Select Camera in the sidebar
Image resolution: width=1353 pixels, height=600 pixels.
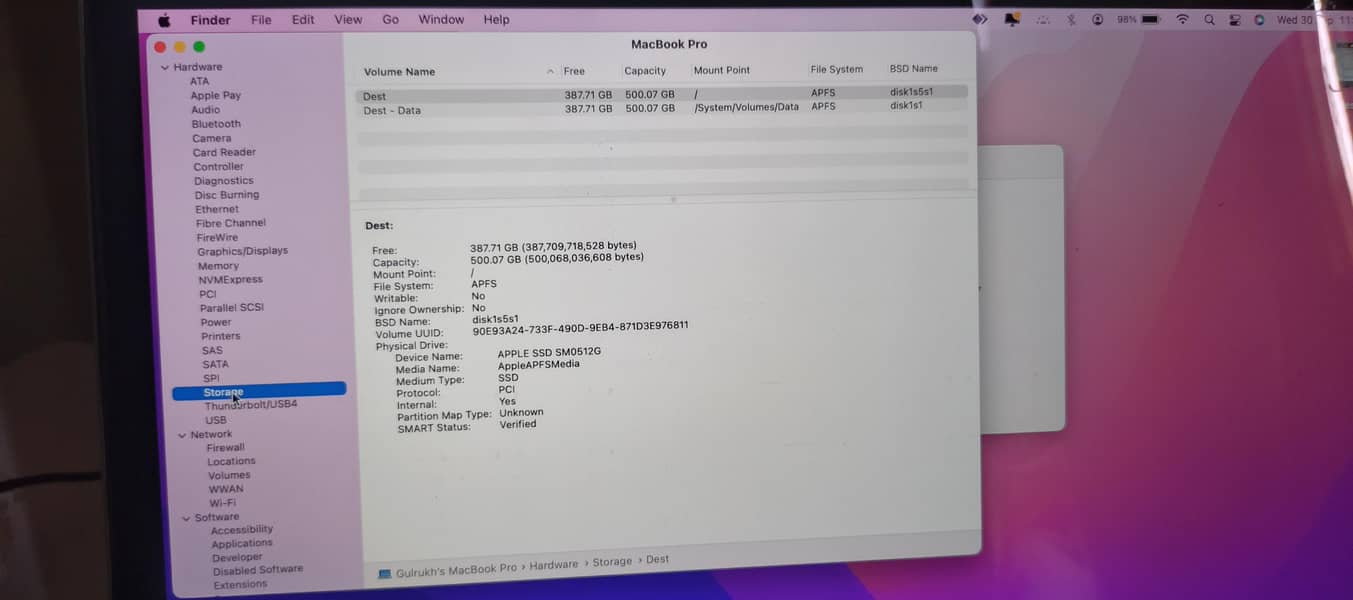[212, 138]
